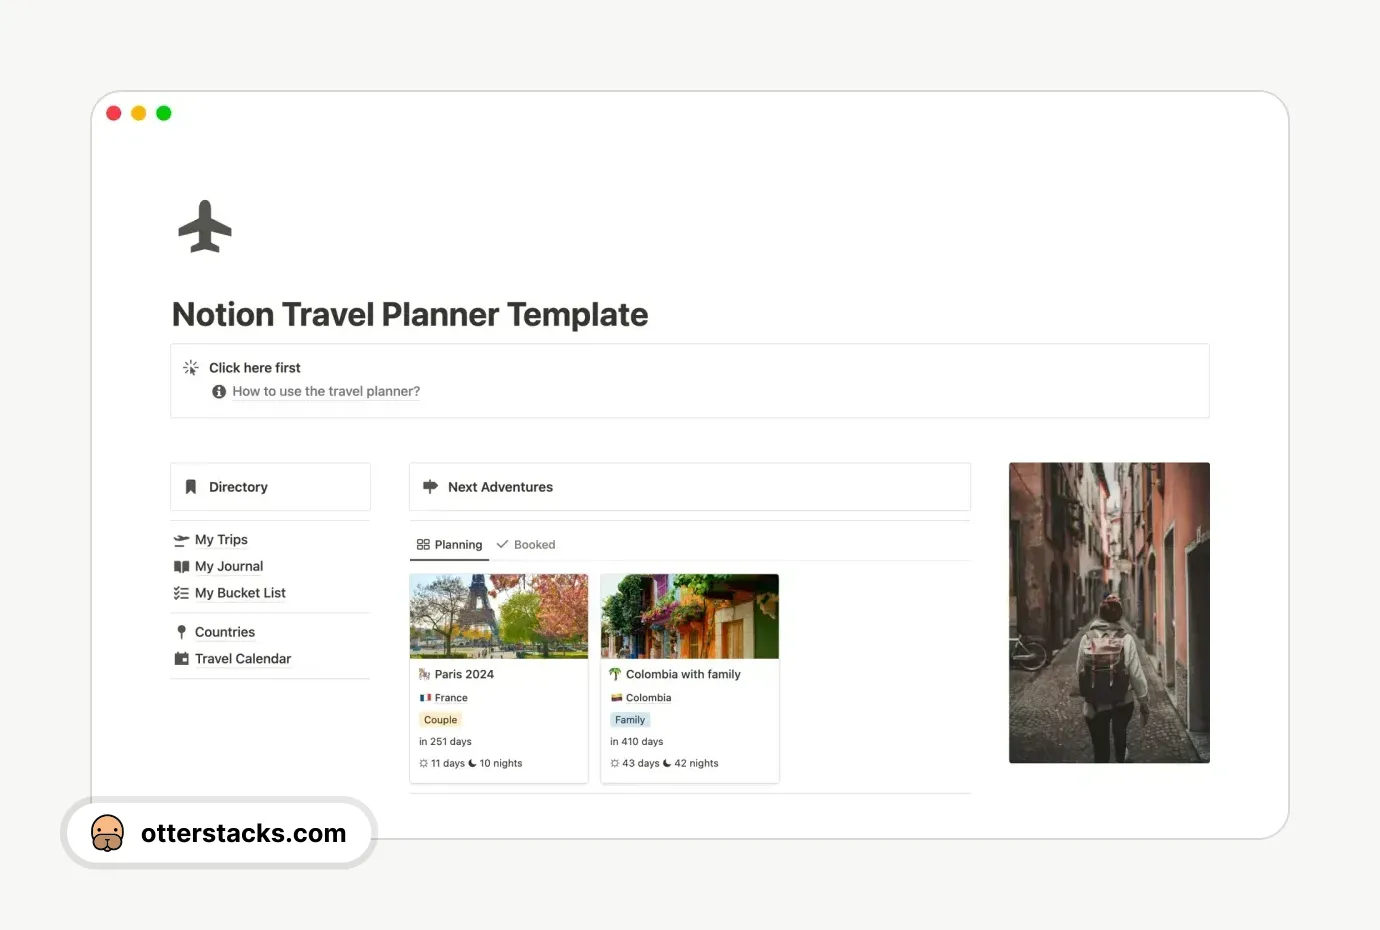The width and height of the screenshot is (1380, 930).
Task: Click the Couple tag on Paris card
Action: point(440,720)
